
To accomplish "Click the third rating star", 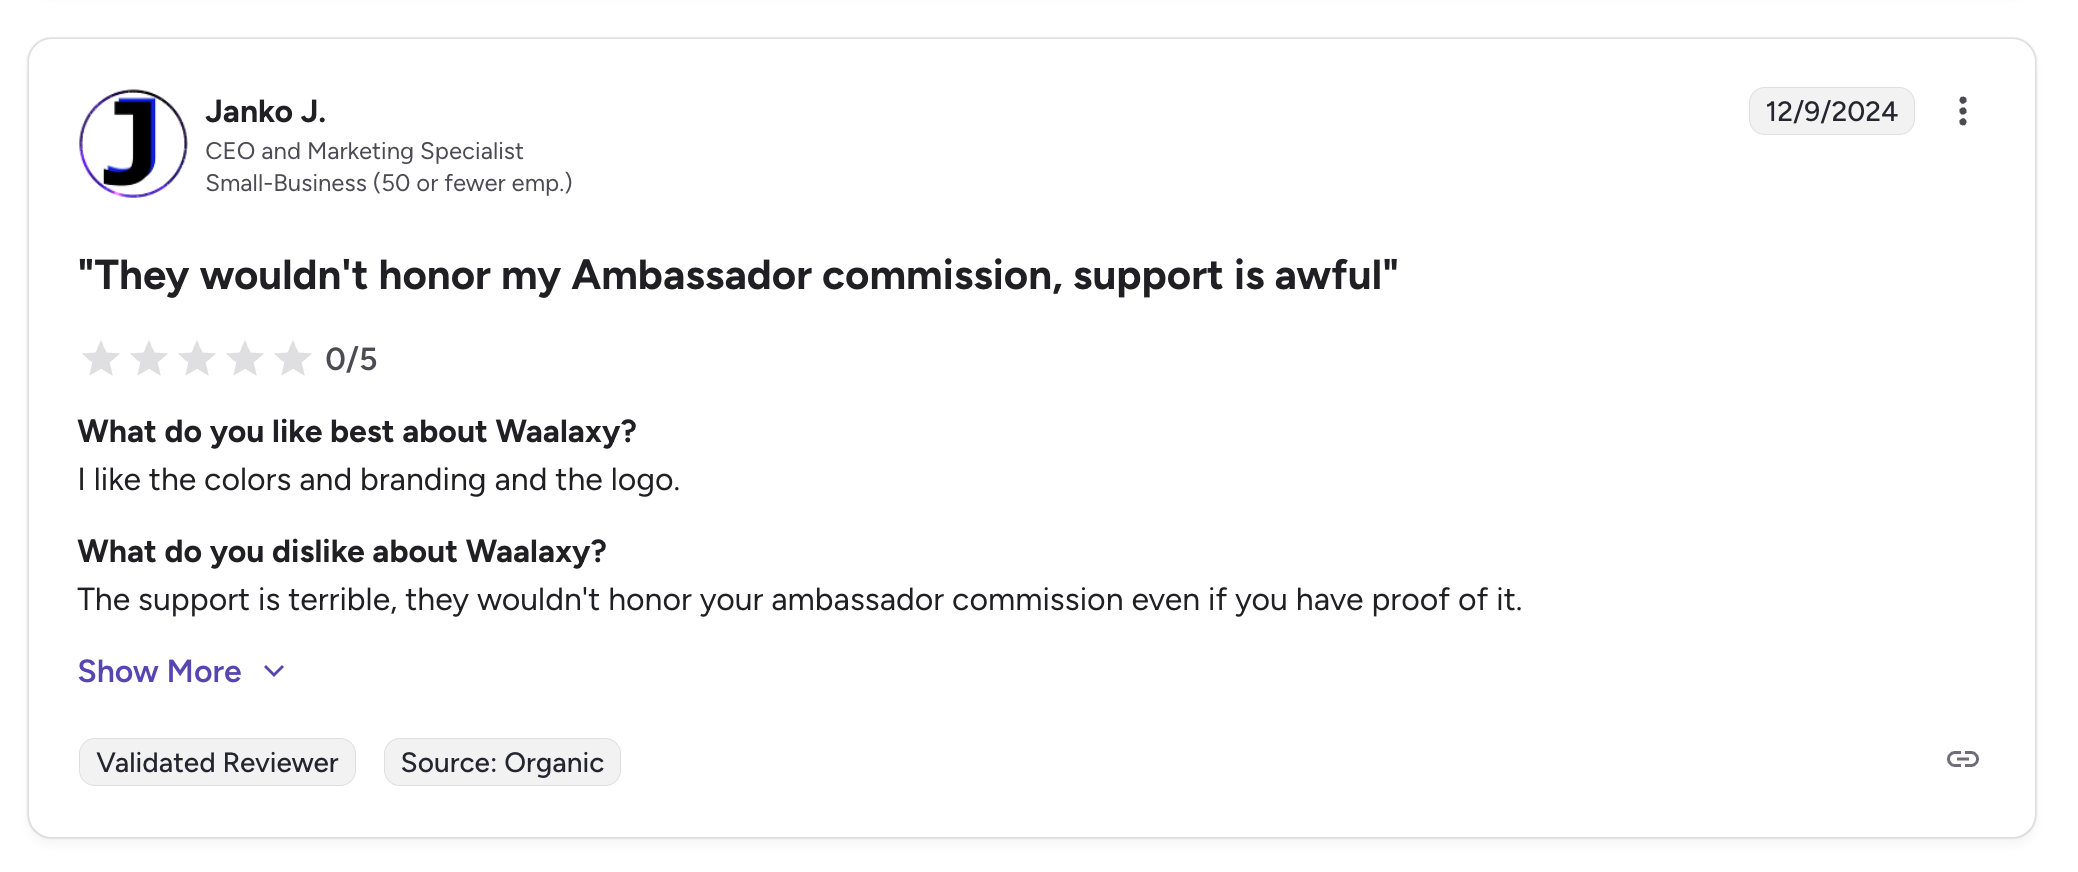I will click(197, 359).
